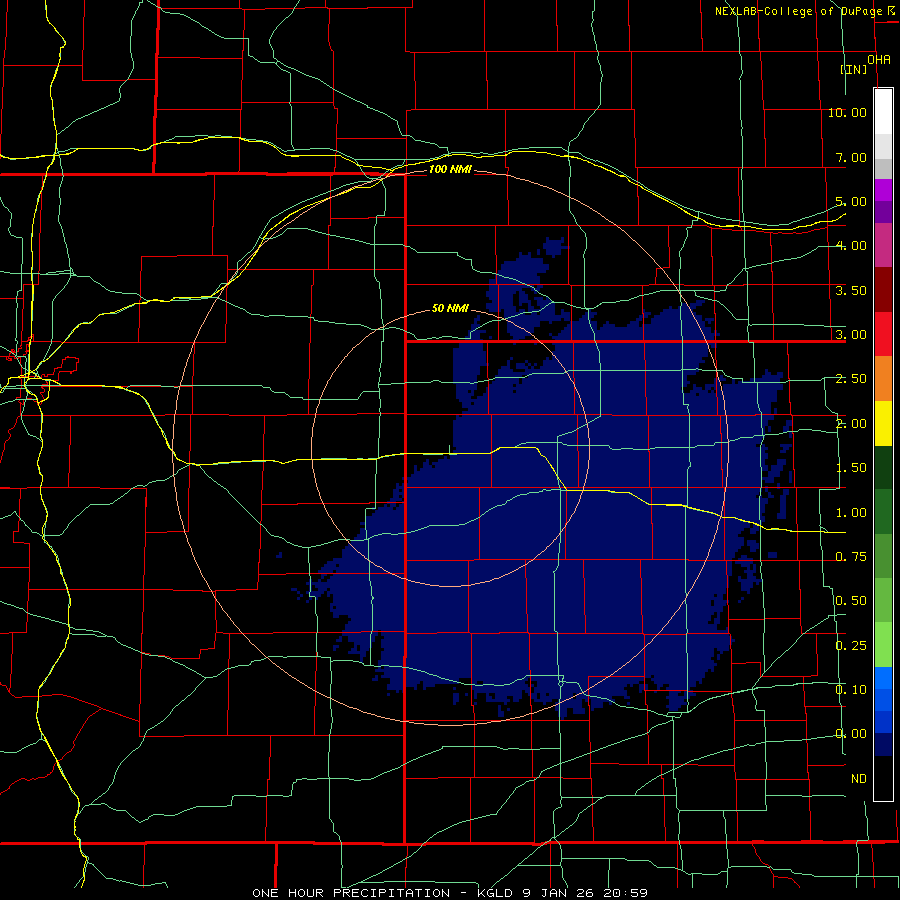The image size is (900, 900).
Task: Click the 0.10 legend value
Action: click(851, 689)
